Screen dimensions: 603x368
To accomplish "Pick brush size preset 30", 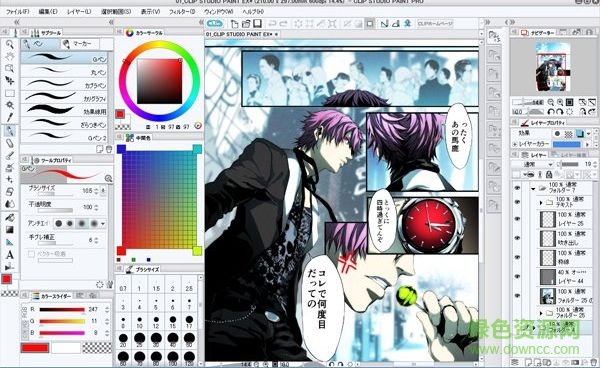I will [x=156, y=340].
